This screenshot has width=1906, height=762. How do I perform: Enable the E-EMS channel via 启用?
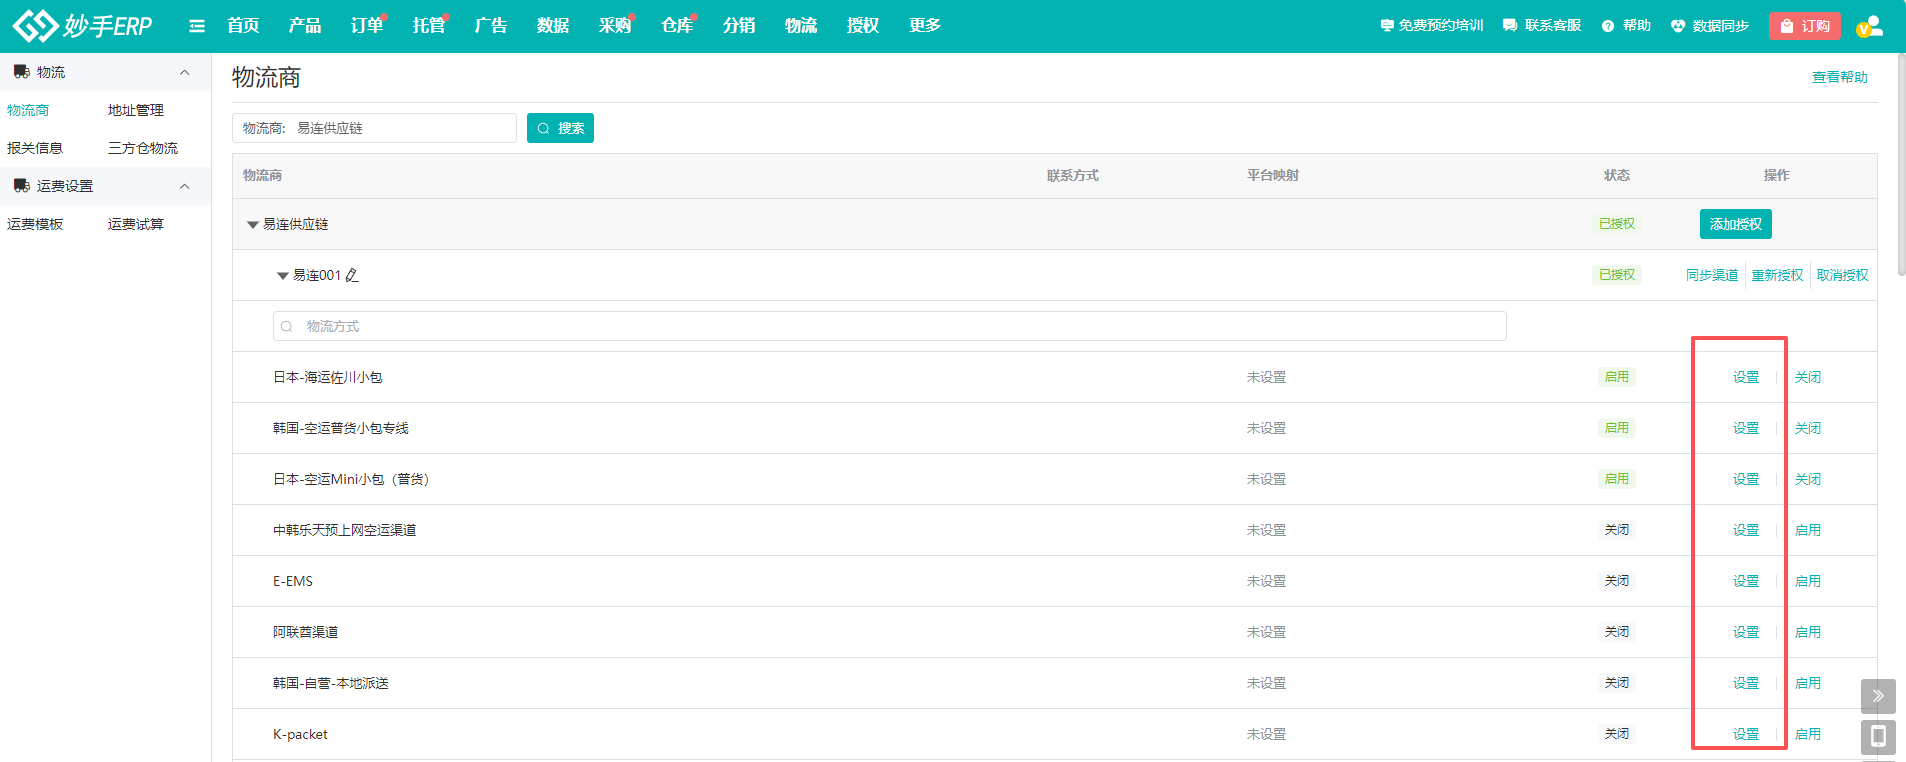tap(1807, 581)
